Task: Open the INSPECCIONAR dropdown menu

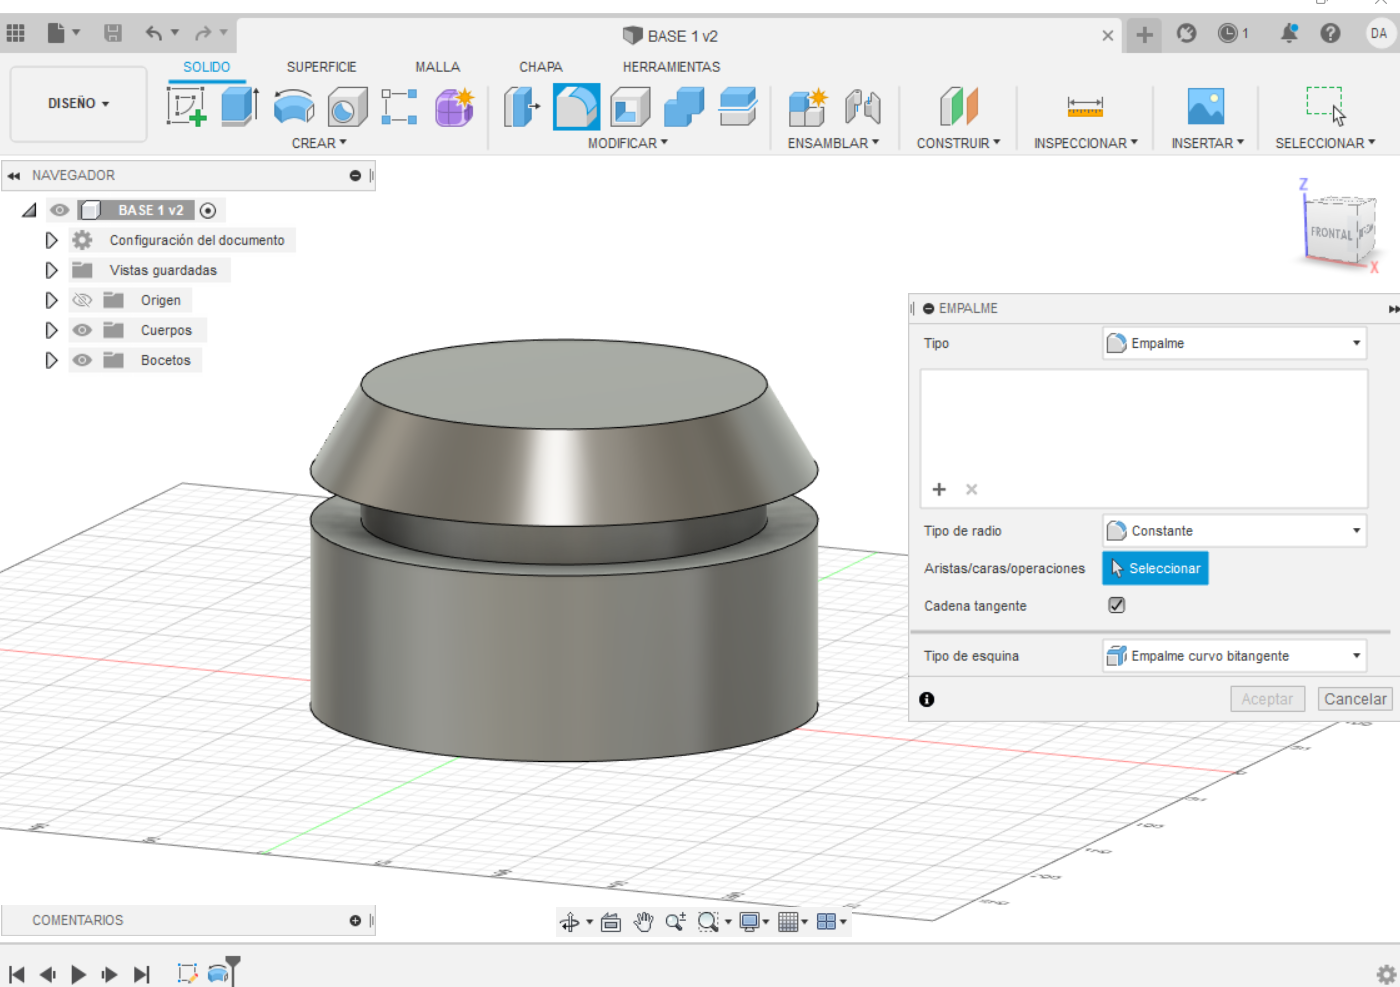Action: coord(1086,143)
